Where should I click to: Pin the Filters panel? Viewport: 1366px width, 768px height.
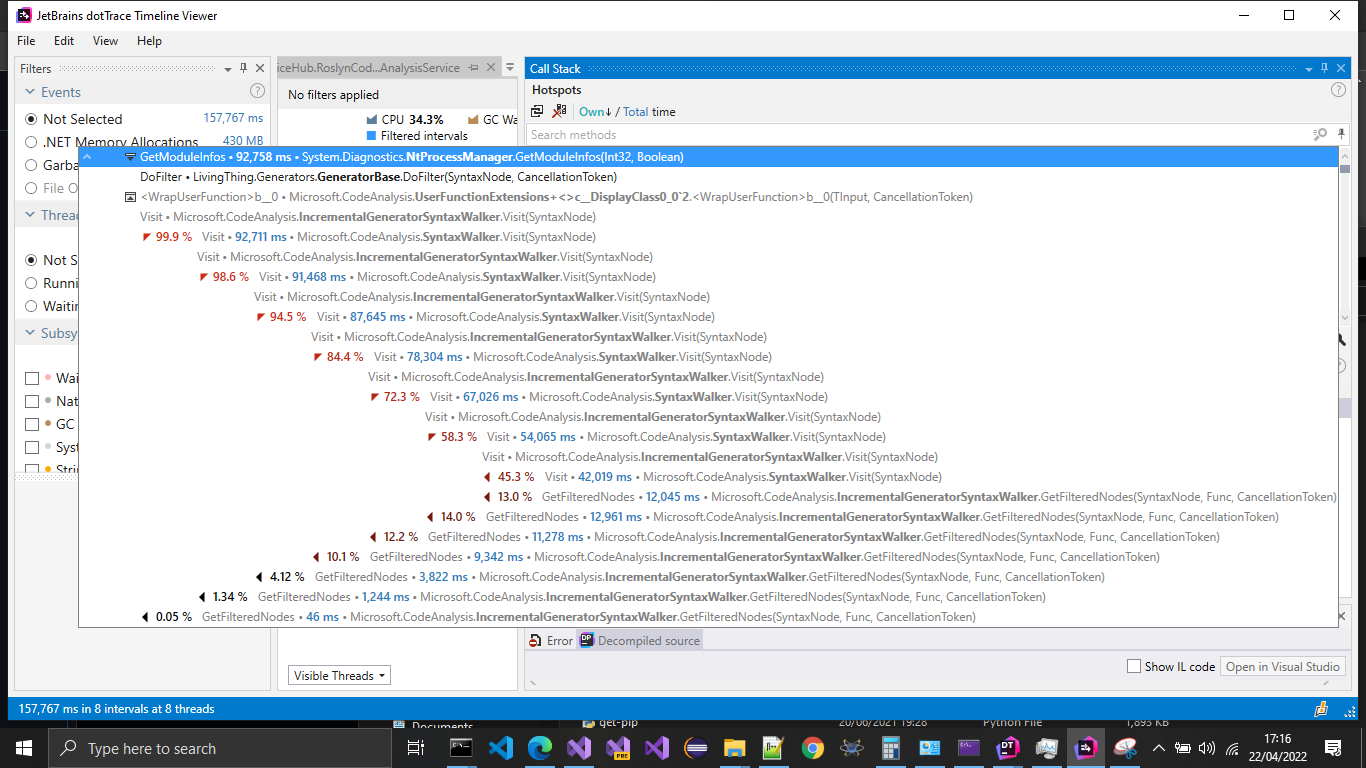pos(244,68)
